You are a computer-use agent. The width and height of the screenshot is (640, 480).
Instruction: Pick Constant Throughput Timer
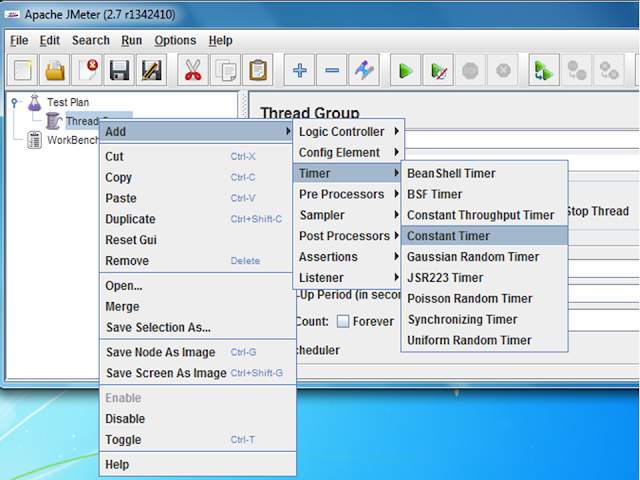(484, 215)
